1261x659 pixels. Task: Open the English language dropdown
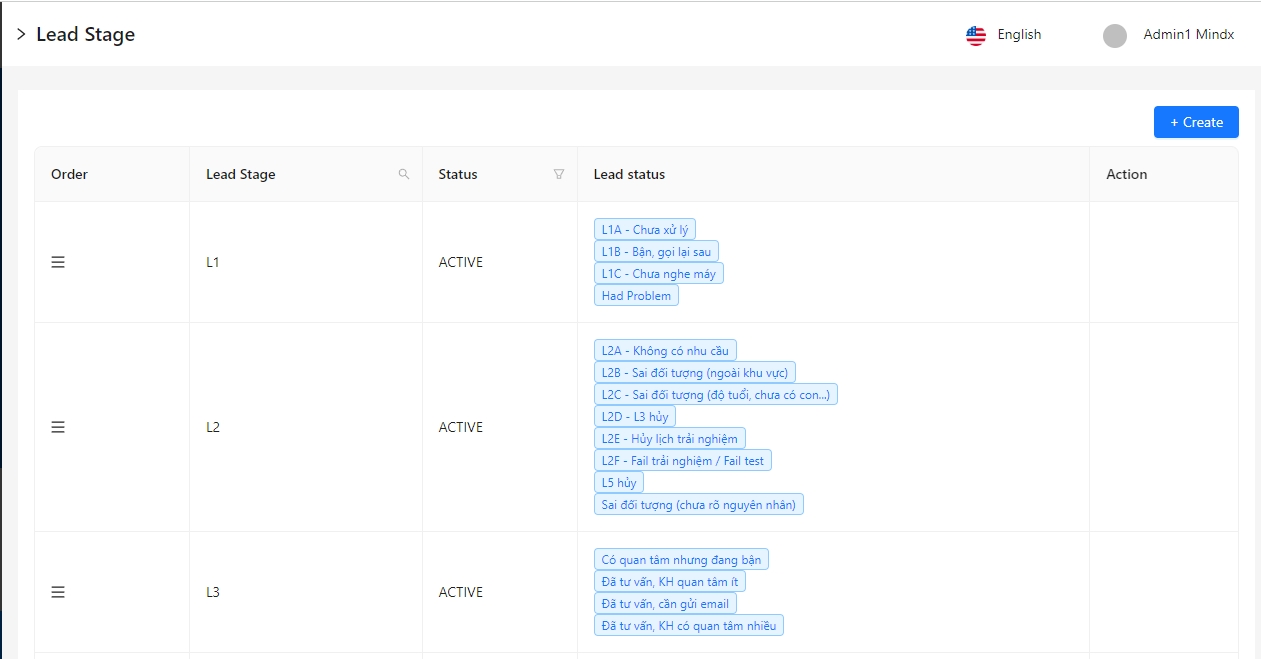coord(1019,35)
